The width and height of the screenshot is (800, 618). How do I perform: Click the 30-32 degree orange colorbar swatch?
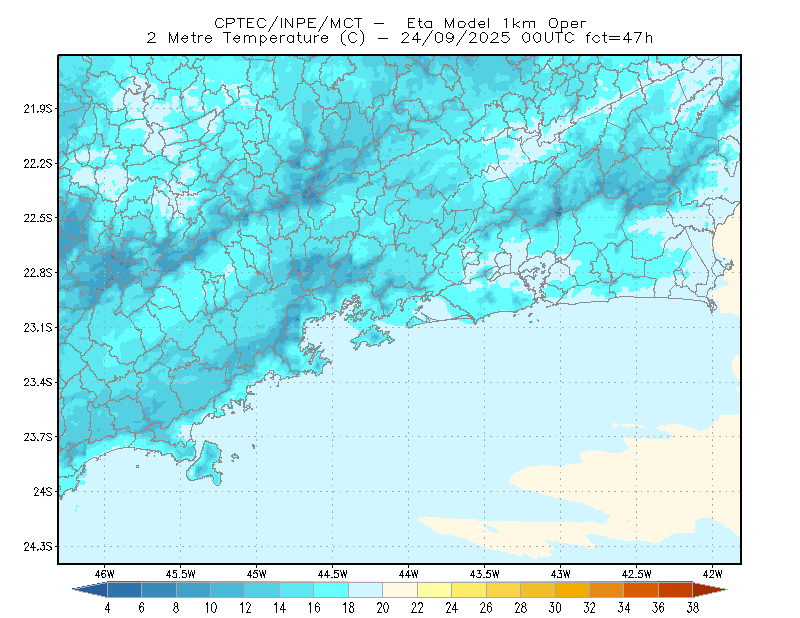[x=572, y=590]
